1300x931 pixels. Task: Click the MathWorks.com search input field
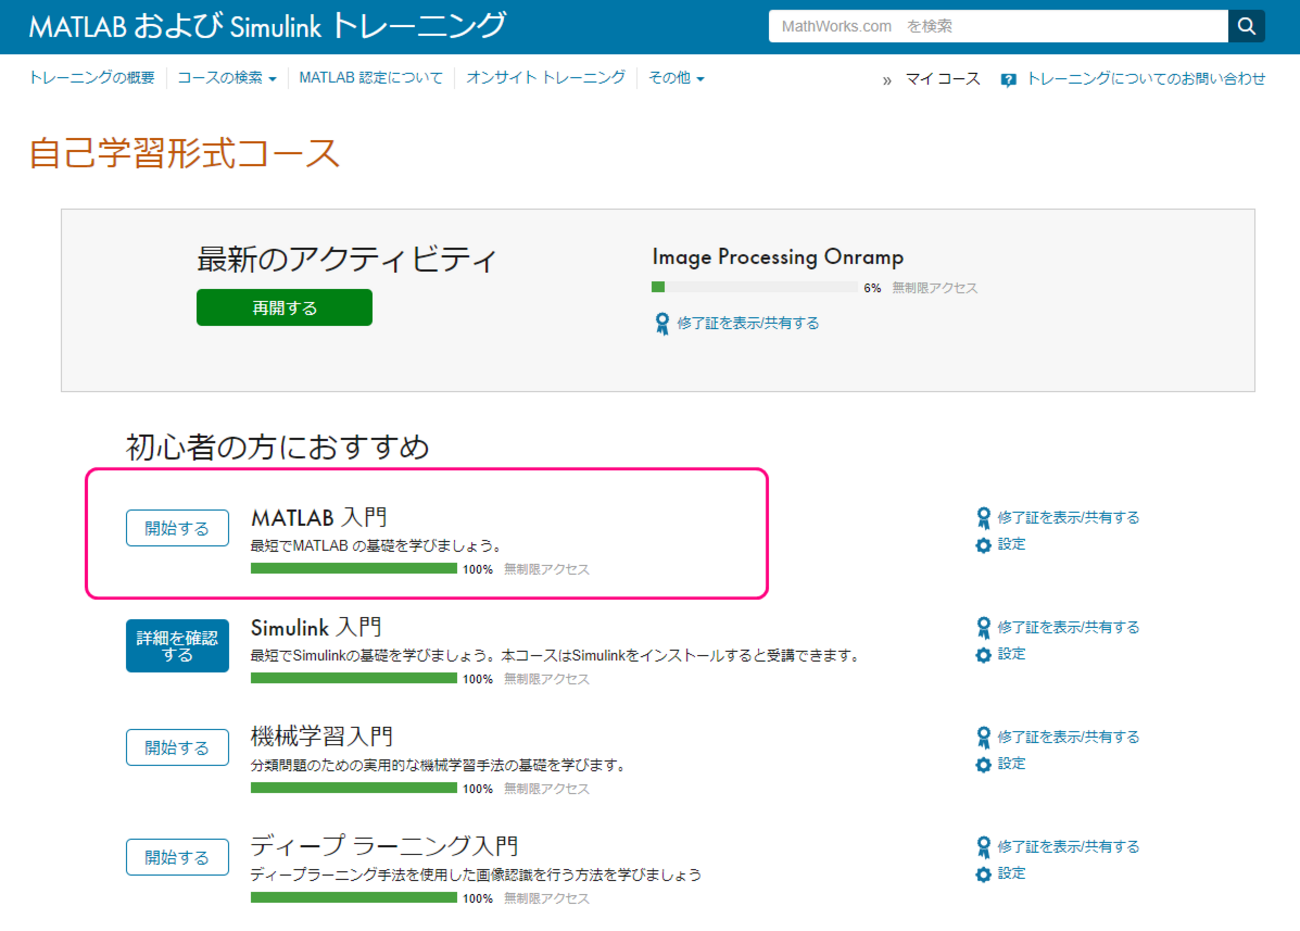click(x=997, y=27)
